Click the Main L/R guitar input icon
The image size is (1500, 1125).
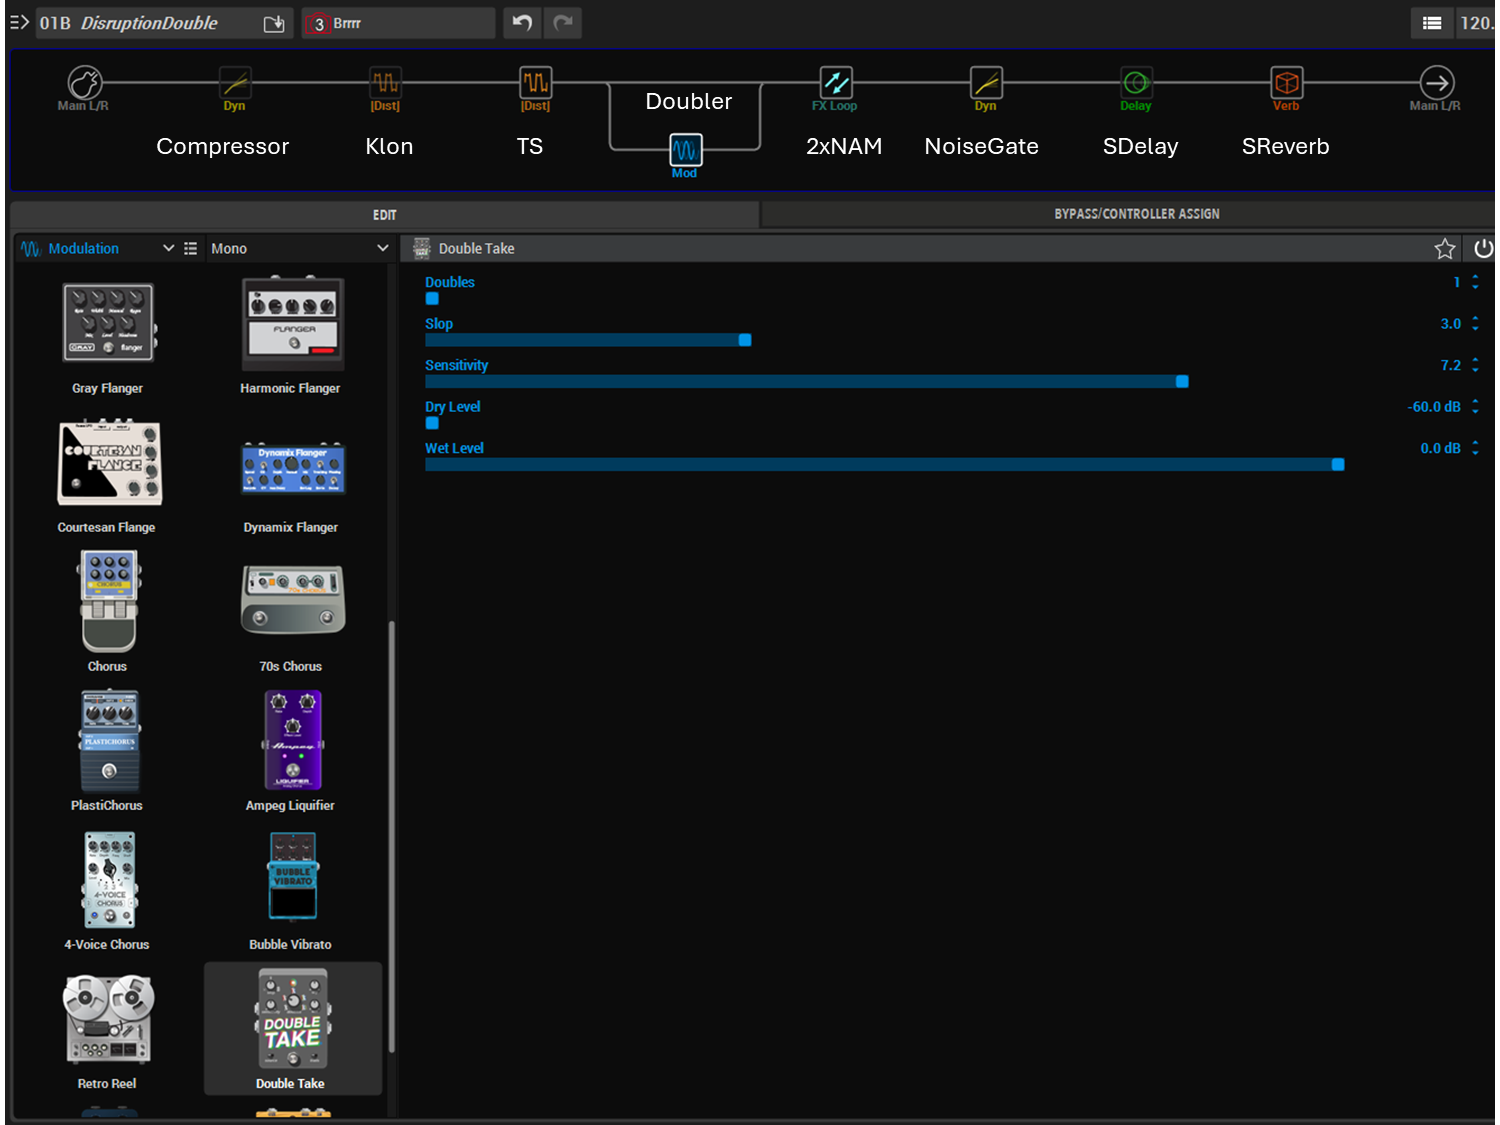(x=84, y=82)
